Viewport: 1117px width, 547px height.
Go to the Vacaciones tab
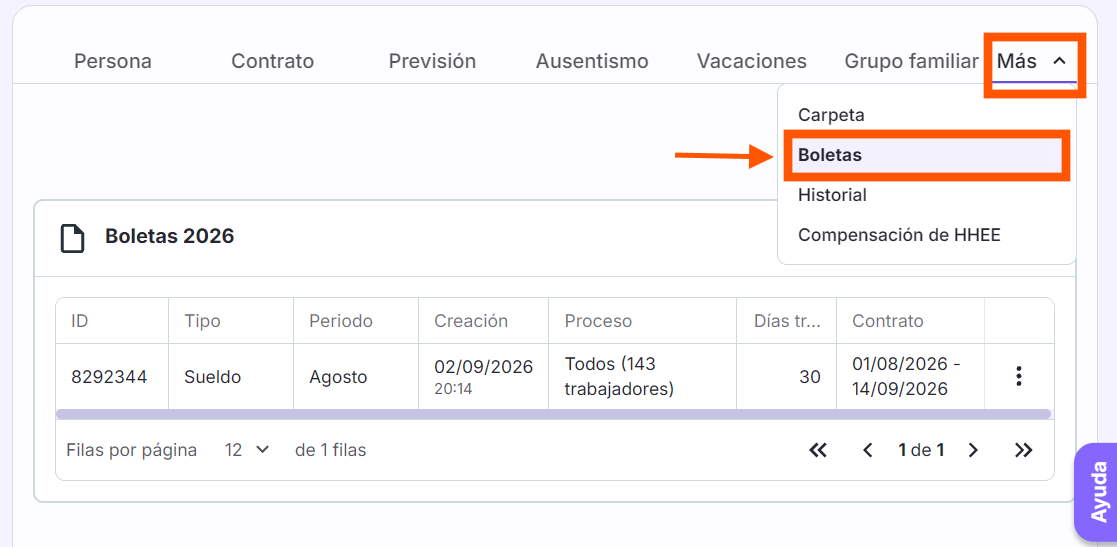click(x=752, y=61)
